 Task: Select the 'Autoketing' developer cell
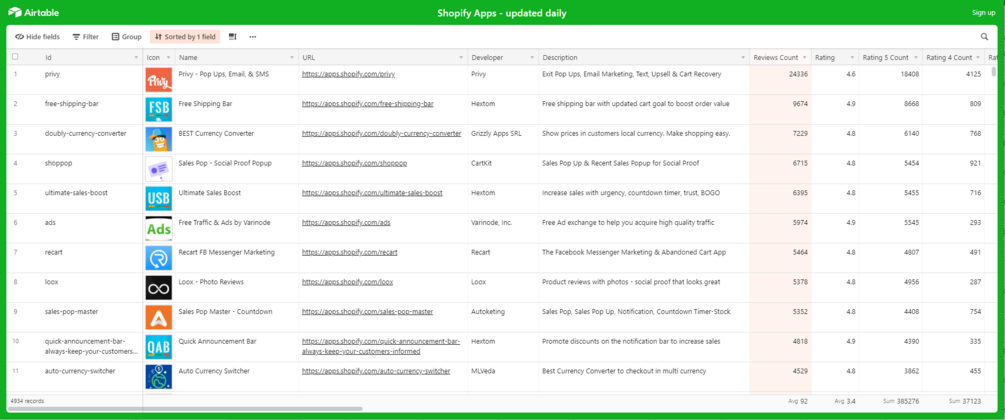pyautogui.click(x=503, y=317)
